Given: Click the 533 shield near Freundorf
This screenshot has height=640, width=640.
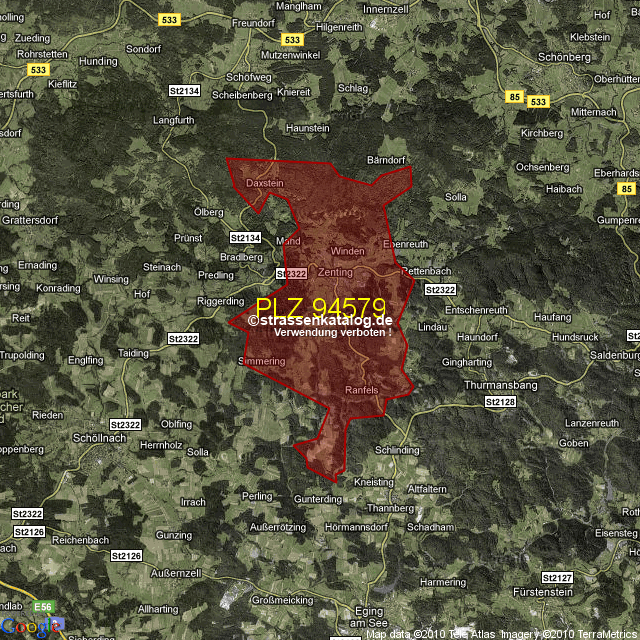Looking at the screenshot, I should coord(167,19).
